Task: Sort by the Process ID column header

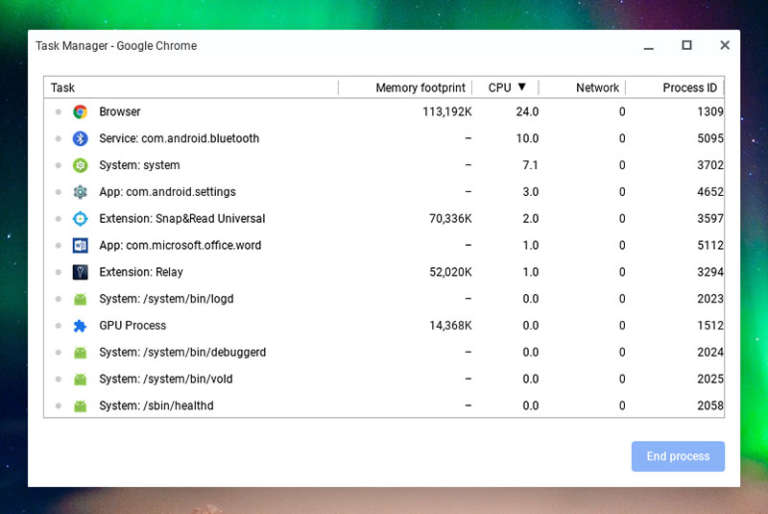Action: click(x=675, y=88)
